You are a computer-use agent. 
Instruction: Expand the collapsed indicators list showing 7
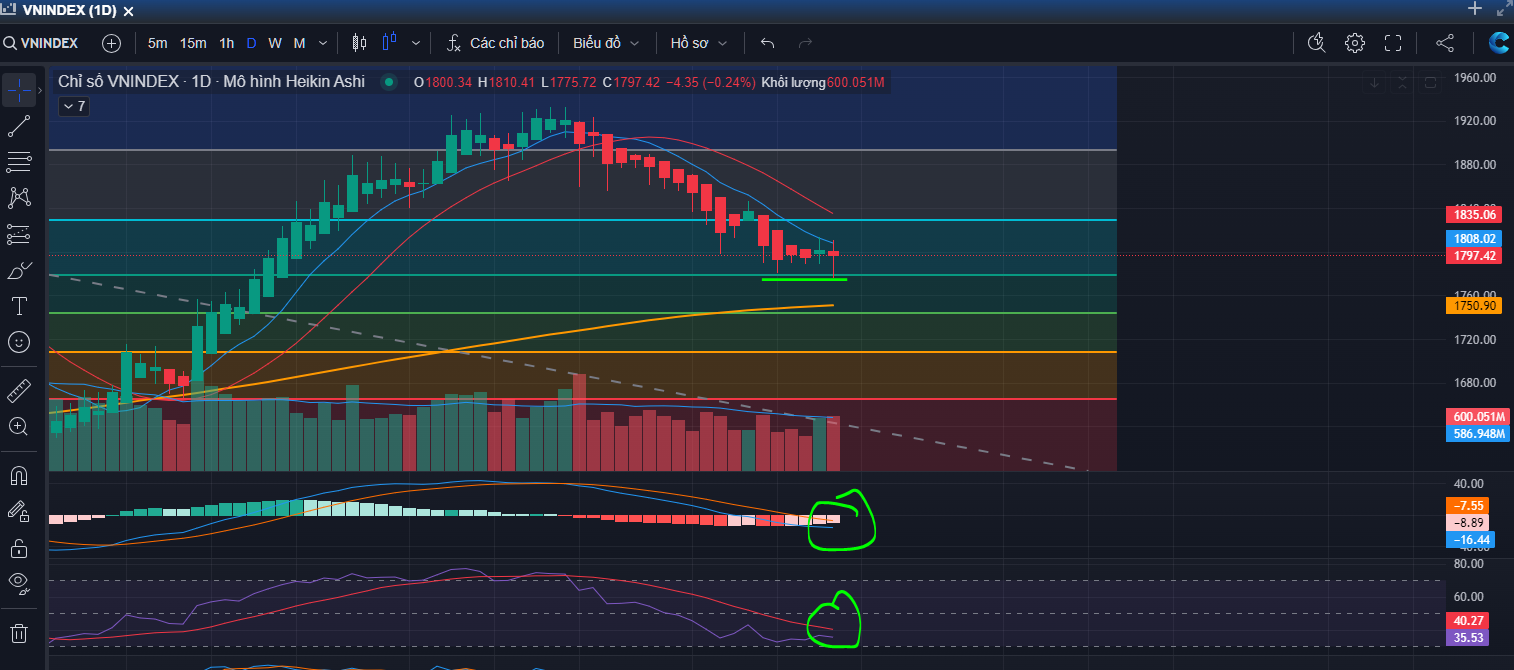tap(74, 106)
